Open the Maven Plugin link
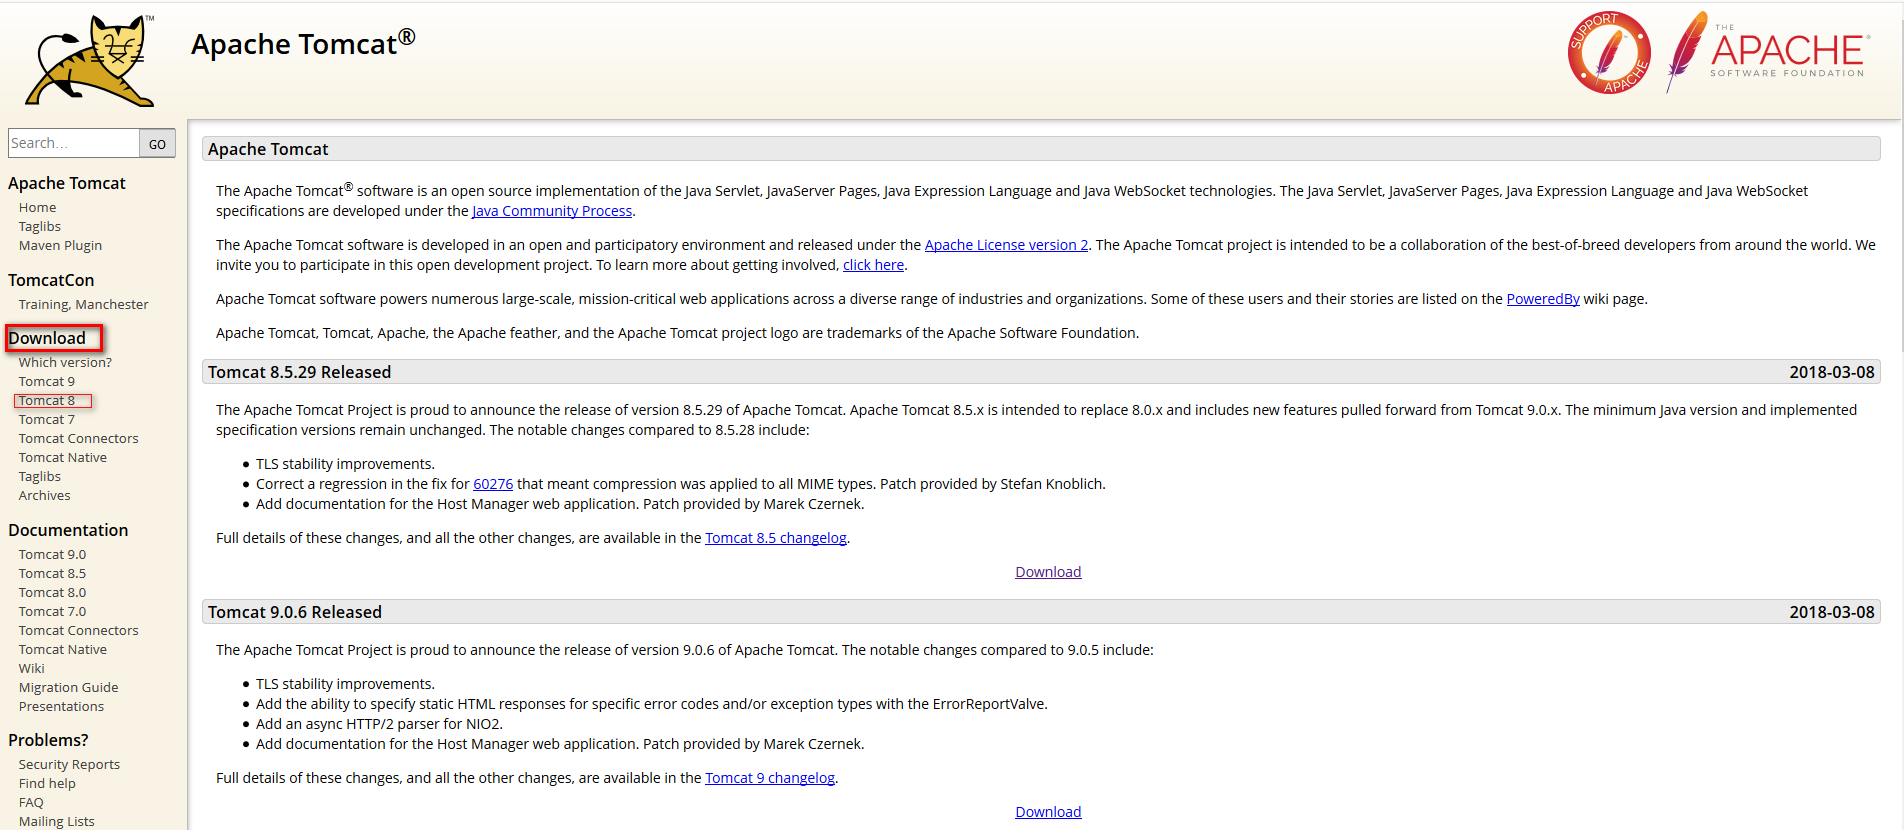1904x830 pixels. coord(60,245)
